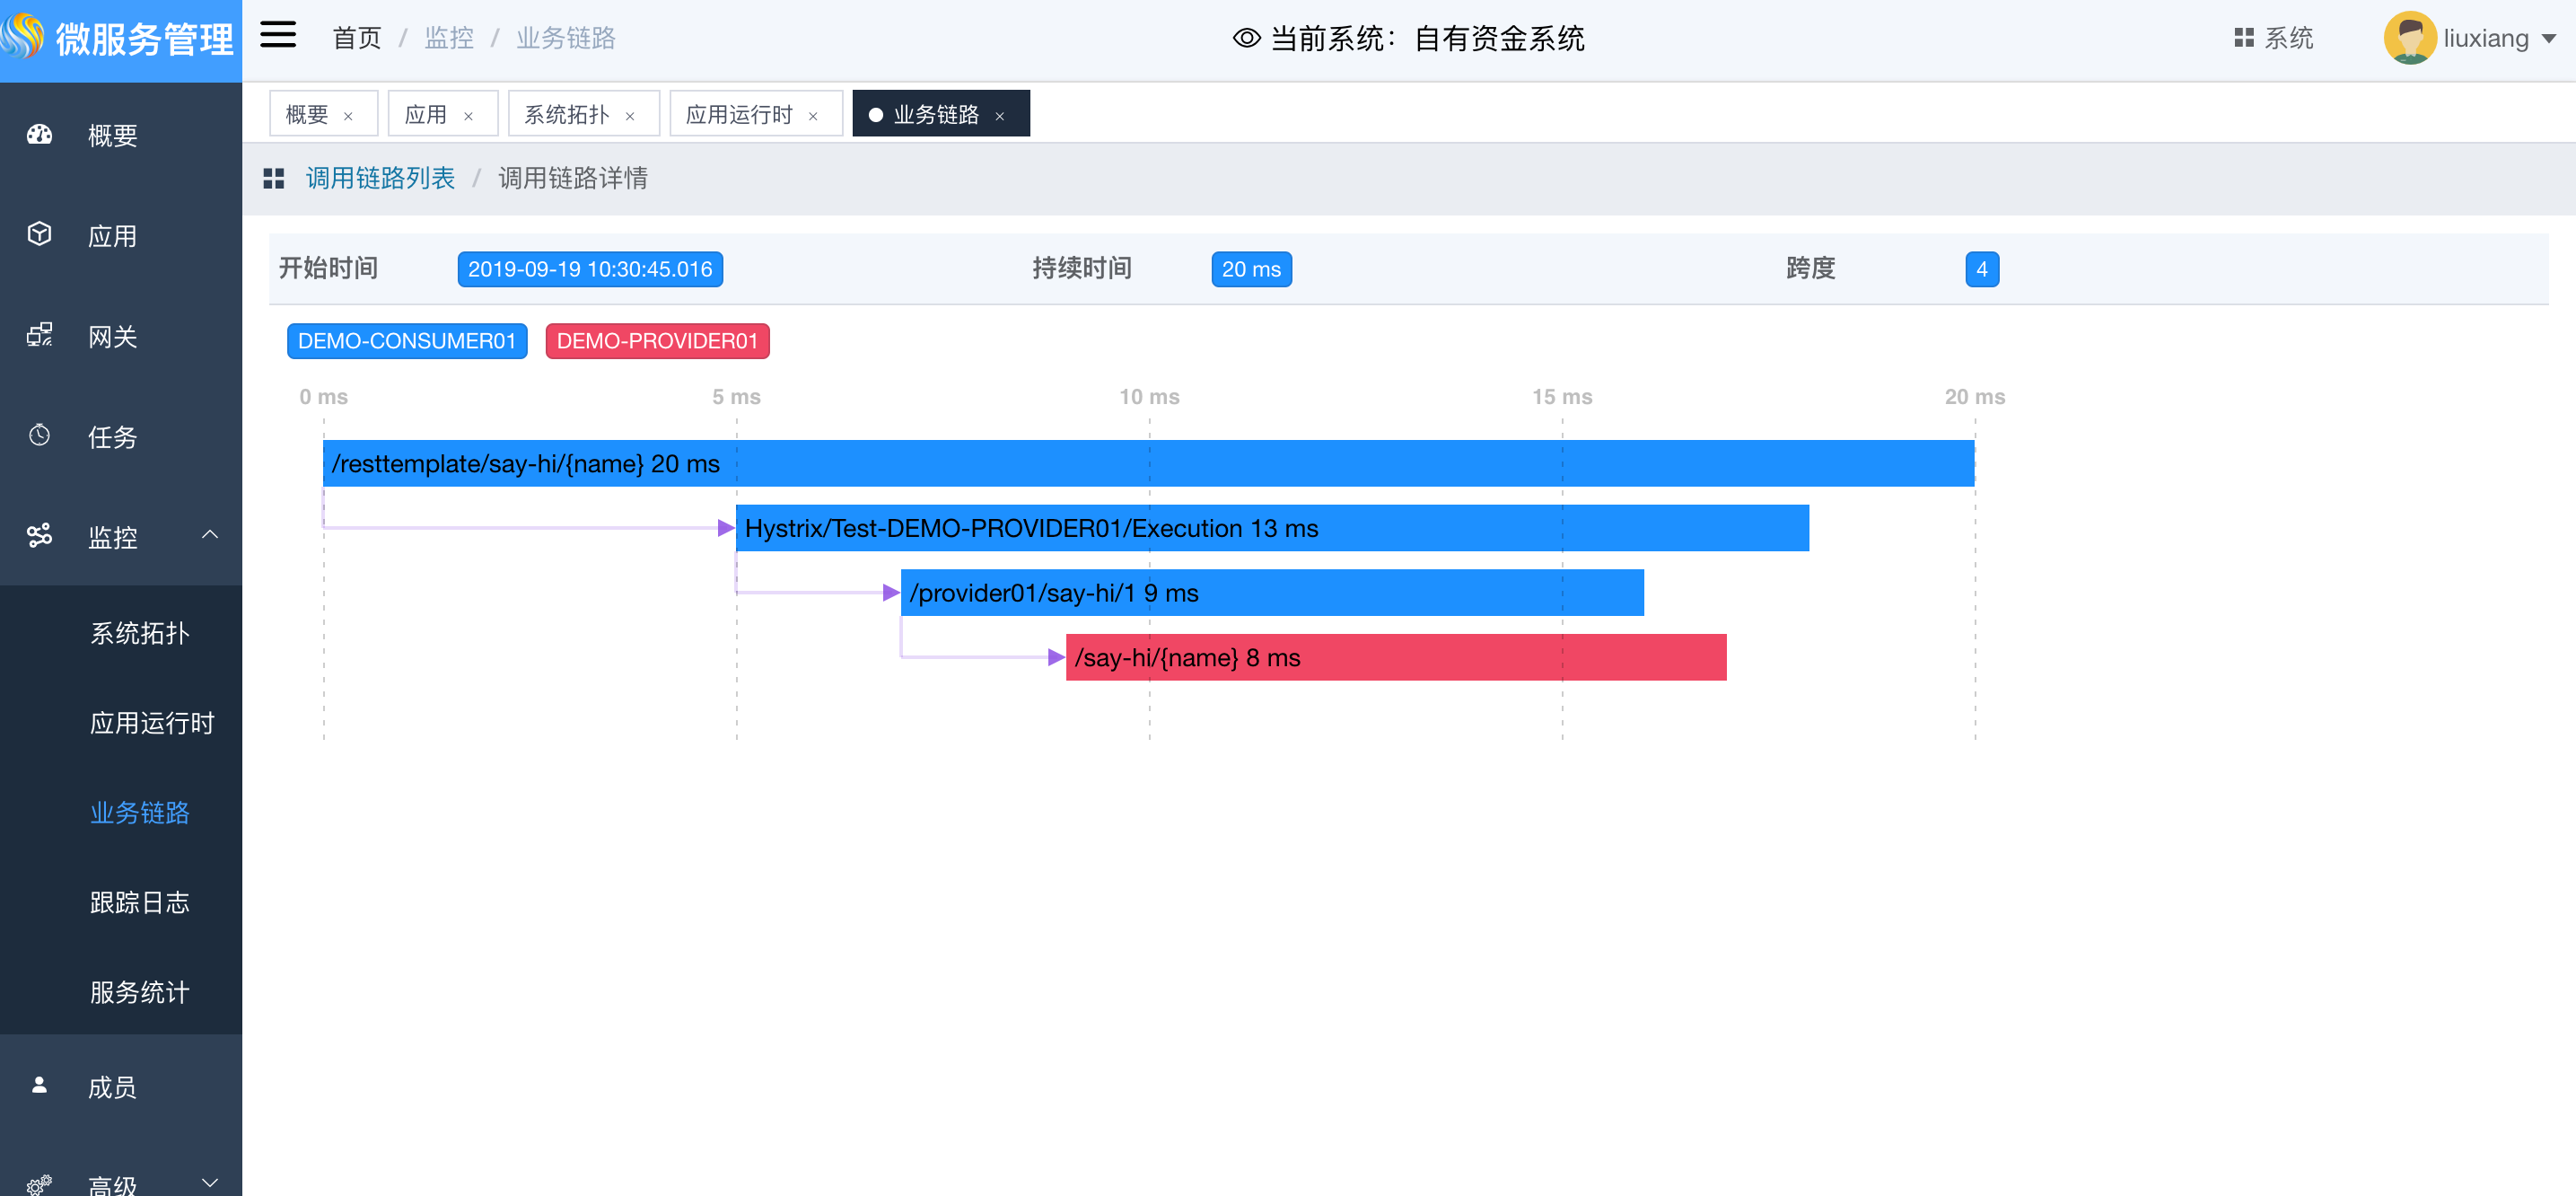Click the dashboard icon beside 概要
This screenshot has height=1196, width=2576.
(x=39, y=135)
